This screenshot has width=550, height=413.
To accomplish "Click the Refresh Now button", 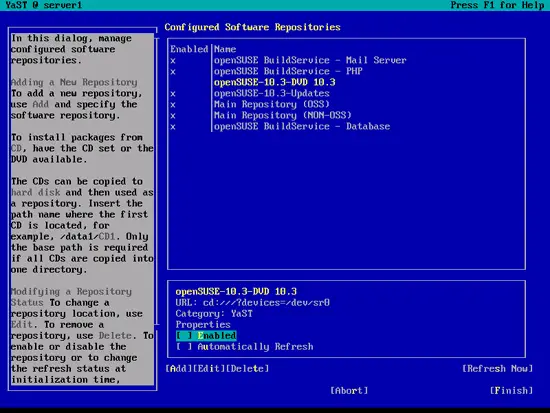I will (497, 369).
